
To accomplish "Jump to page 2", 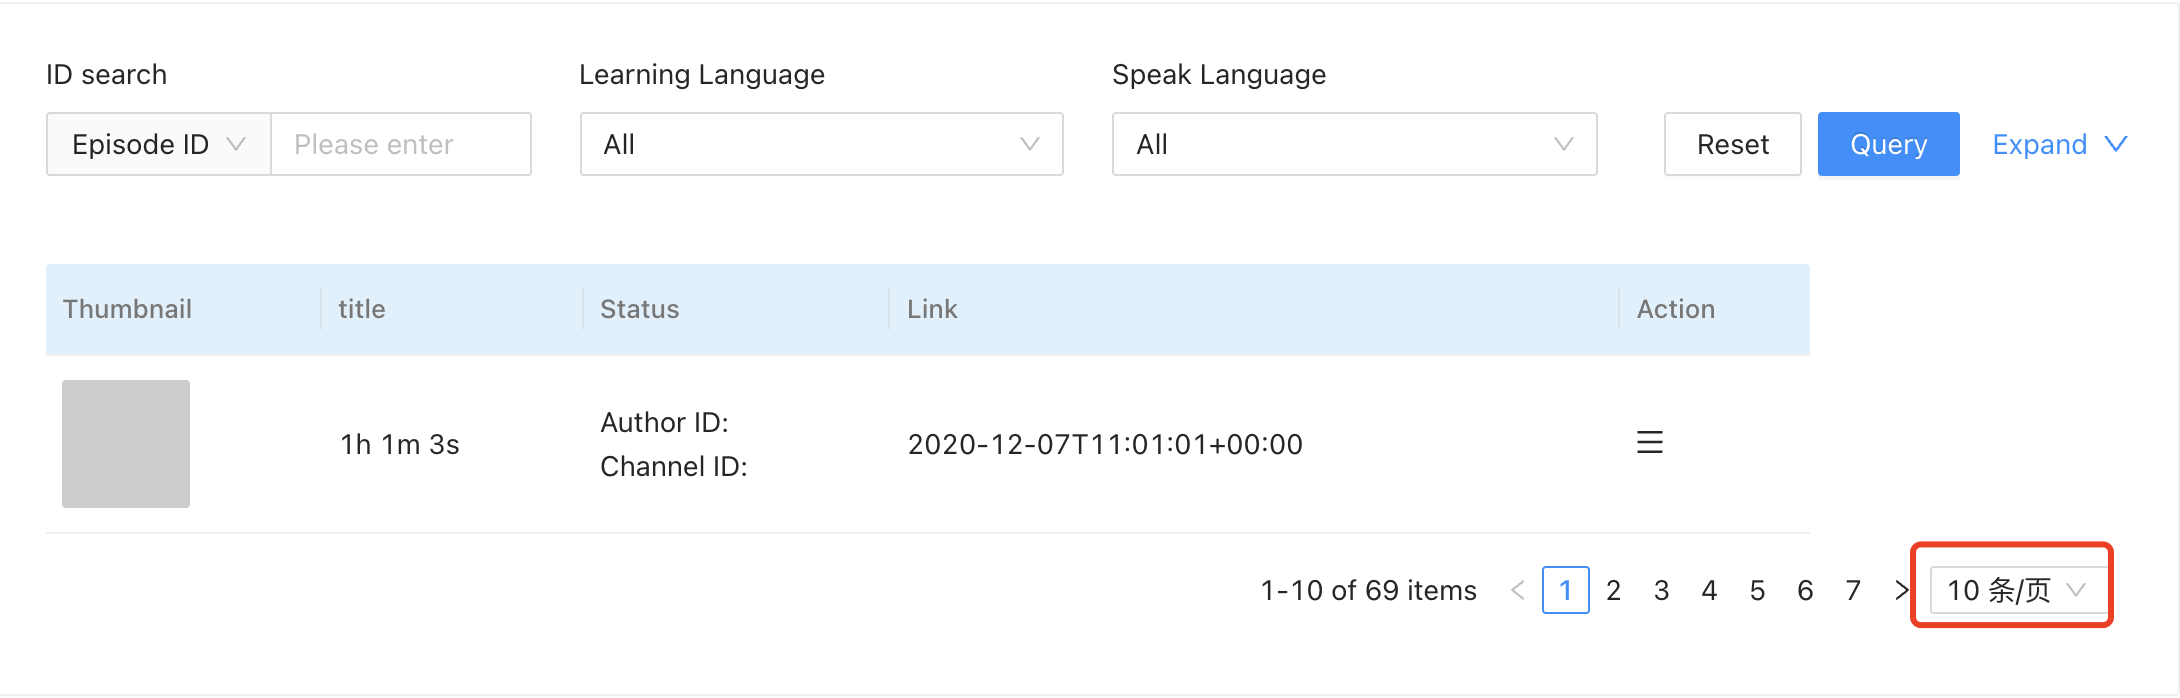I will click(1613, 590).
